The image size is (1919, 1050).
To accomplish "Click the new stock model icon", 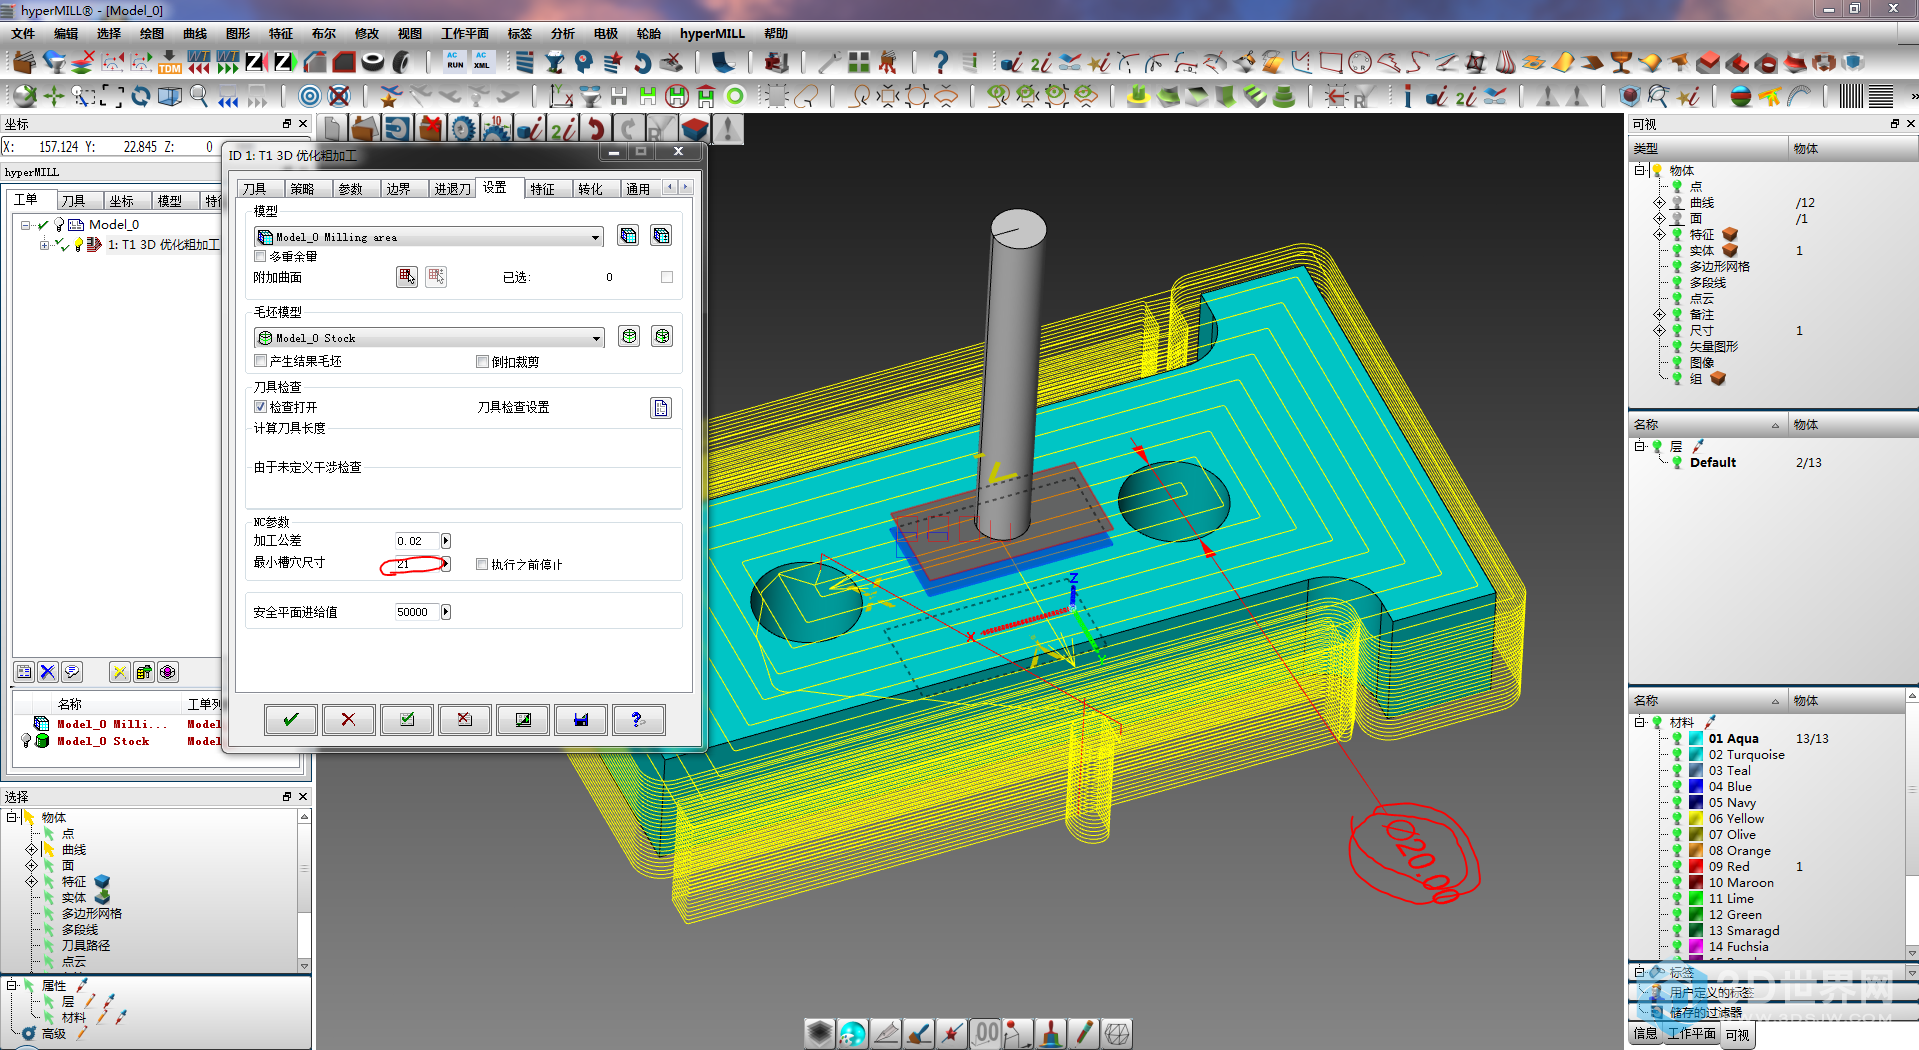I will 629,336.
